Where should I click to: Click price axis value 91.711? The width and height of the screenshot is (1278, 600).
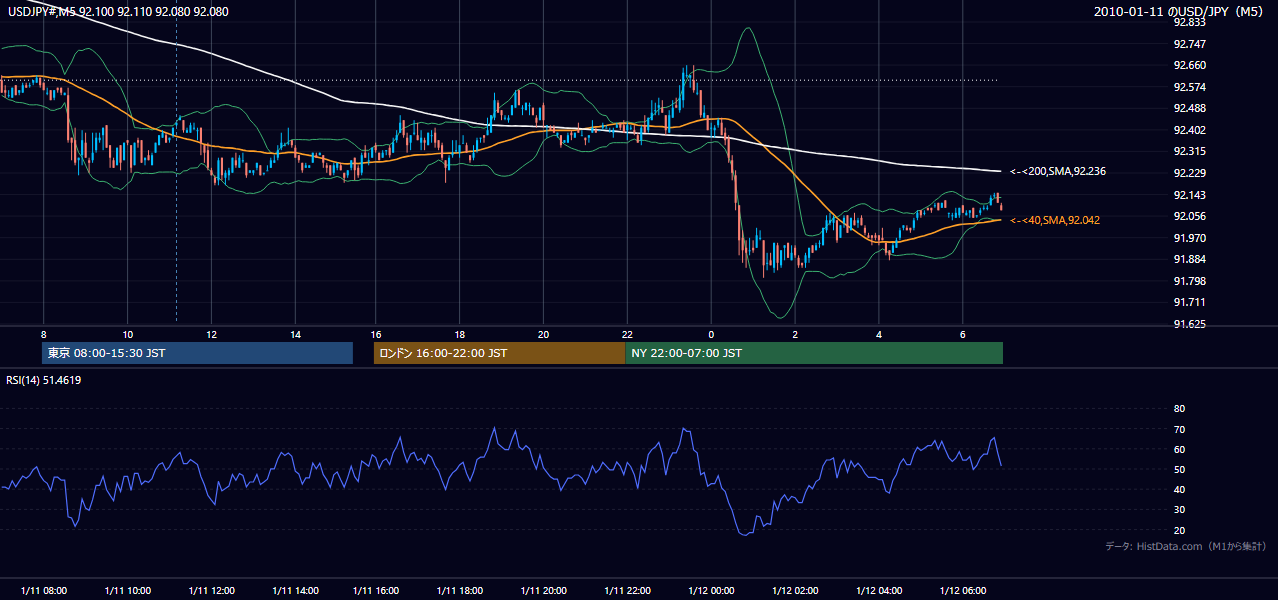tap(1189, 302)
